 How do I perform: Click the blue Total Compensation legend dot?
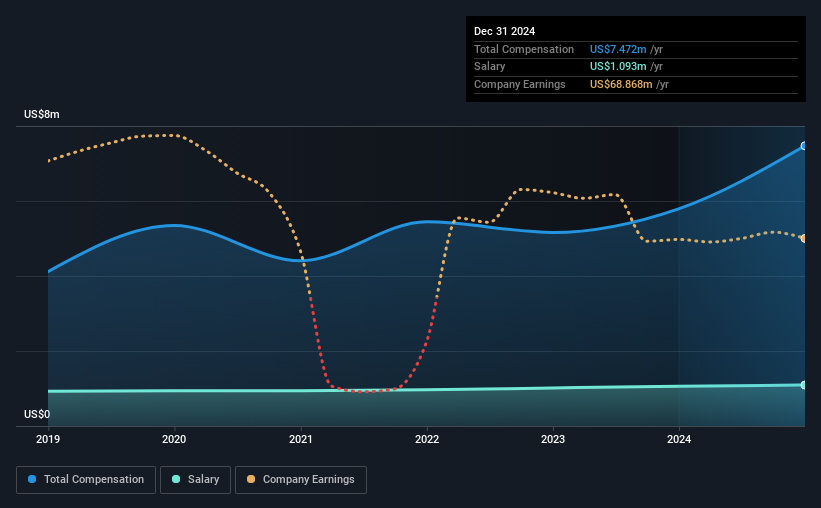(32, 479)
